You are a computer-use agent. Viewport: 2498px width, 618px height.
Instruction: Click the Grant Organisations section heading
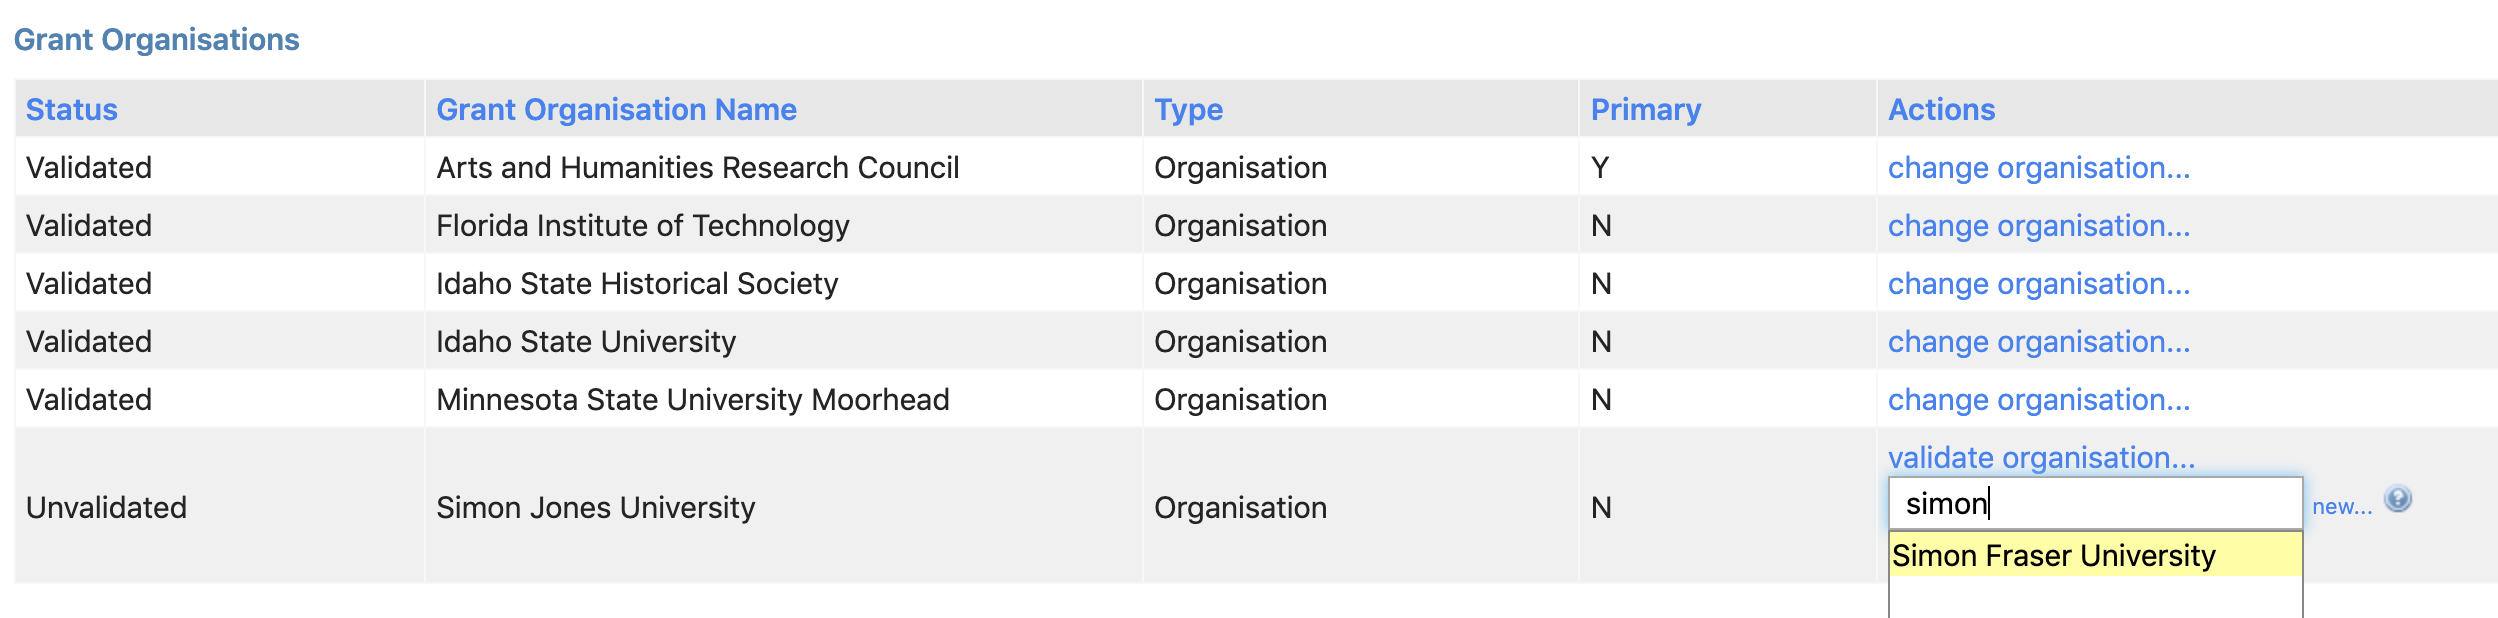pyautogui.click(x=156, y=40)
